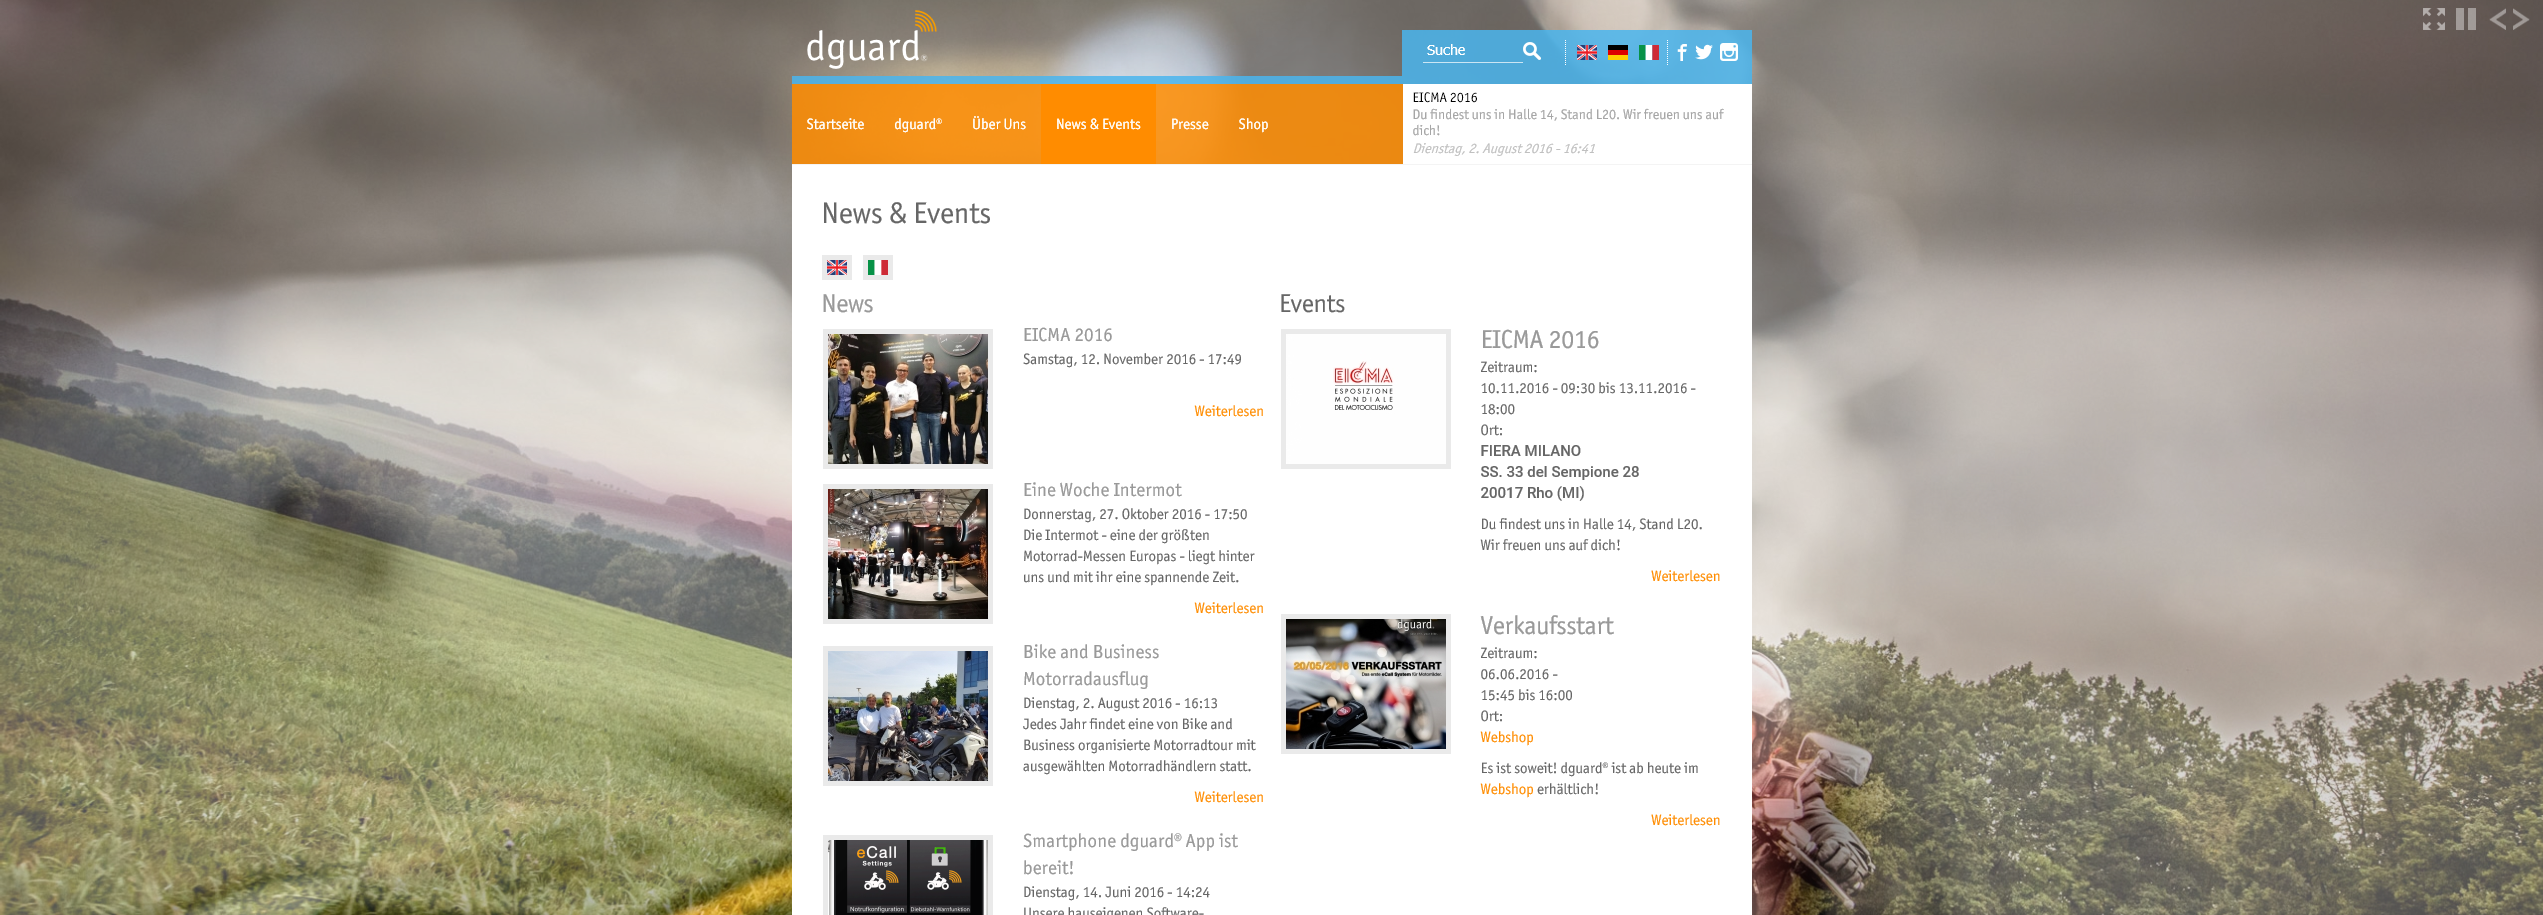Open Intermot trade fair booth thumbnail
Image resolution: width=2543 pixels, height=915 pixels.
[x=908, y=554]
